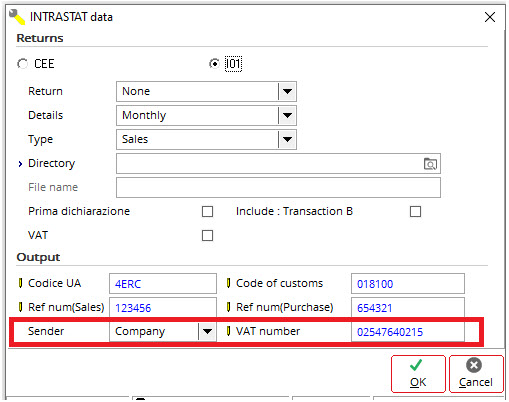Enable the Prima dichiarazione checkbox
Screen dimensions: 509x402
(207, 211)
